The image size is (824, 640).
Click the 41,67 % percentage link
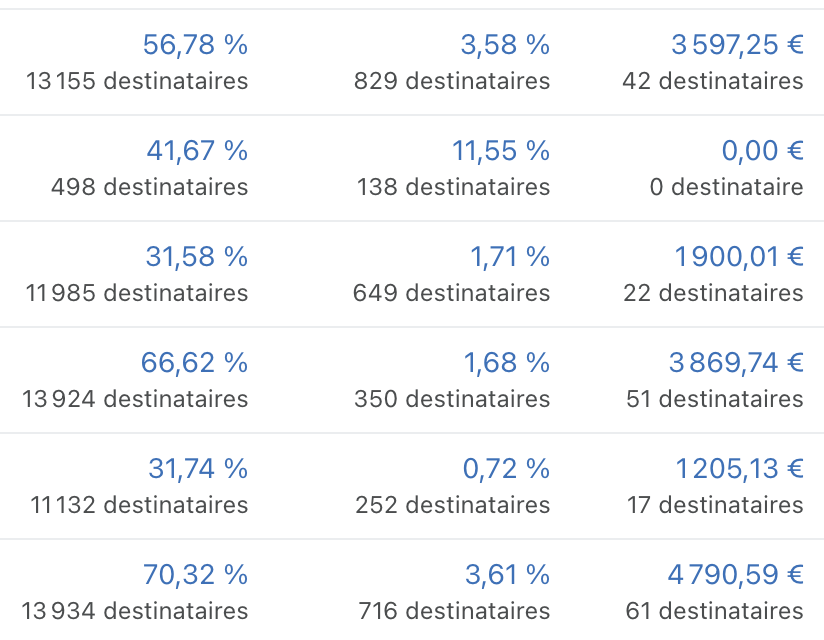tap(197, 151)
